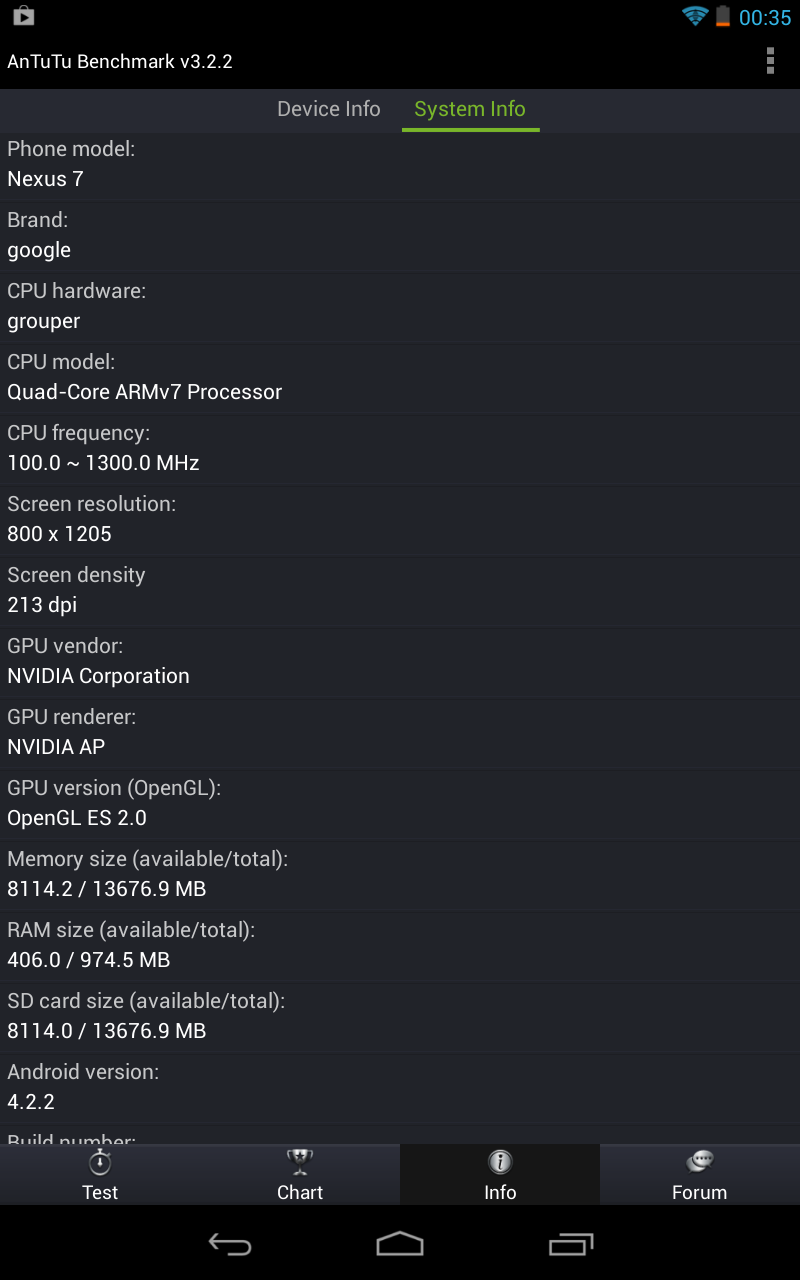Tap the Android back navigation button

pyautogui.click(x=229, y=1243)
